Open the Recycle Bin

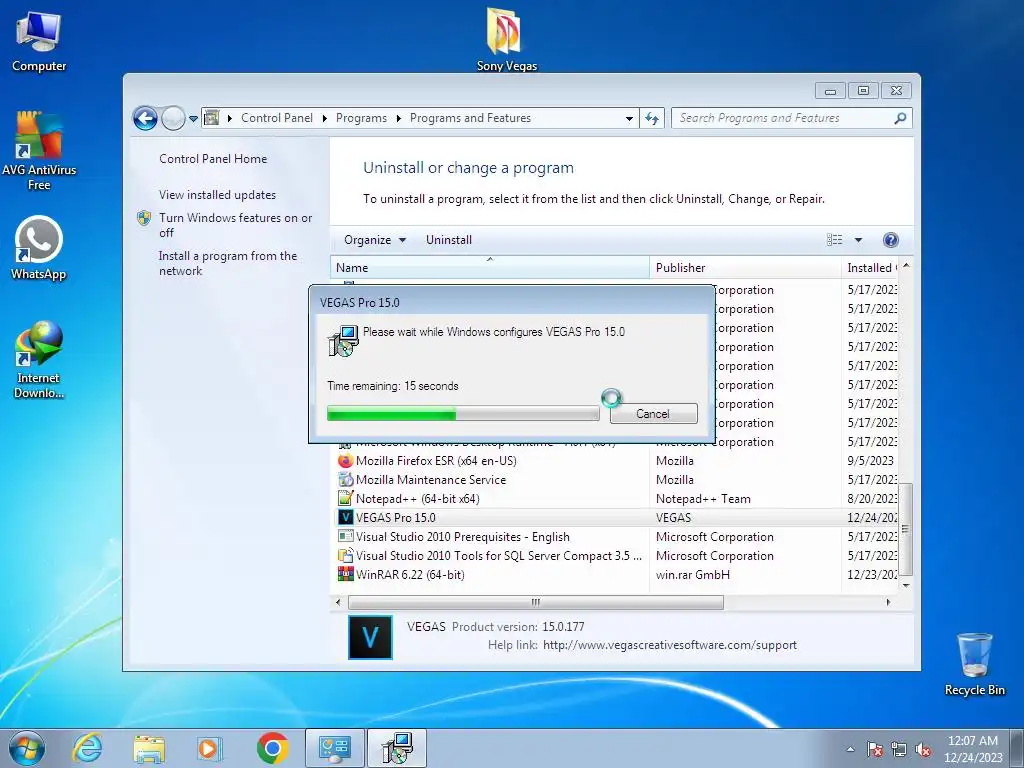pos(974,664)
